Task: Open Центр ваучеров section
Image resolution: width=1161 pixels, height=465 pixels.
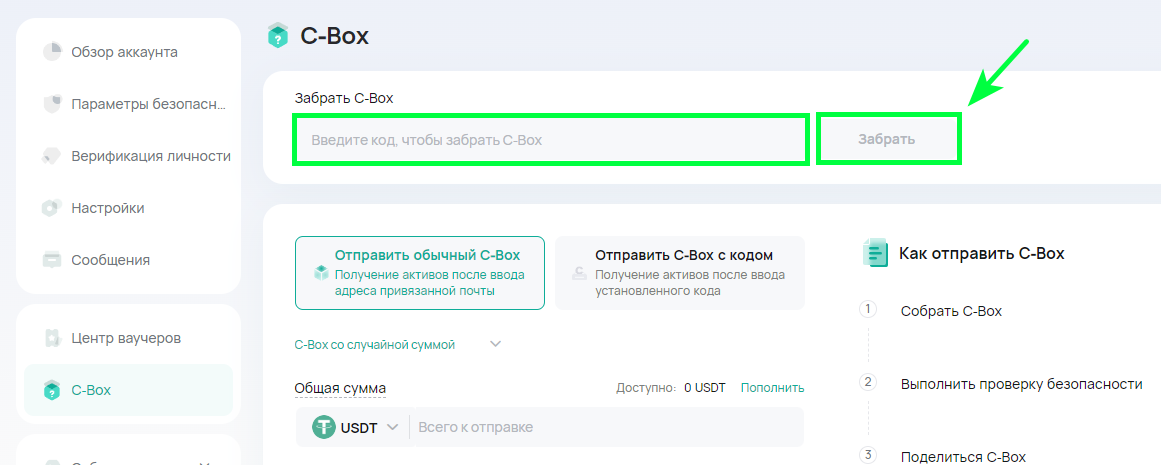Action: [x=126, y=338]
